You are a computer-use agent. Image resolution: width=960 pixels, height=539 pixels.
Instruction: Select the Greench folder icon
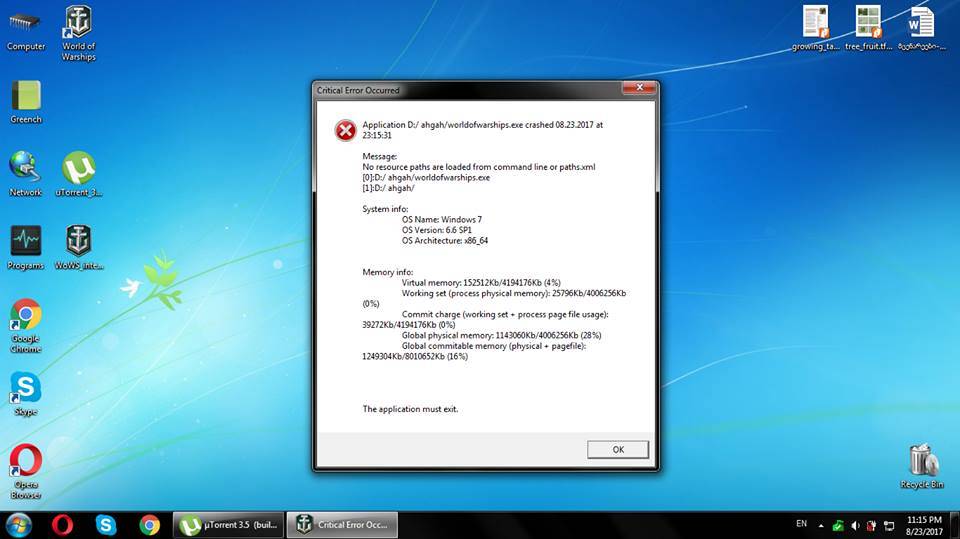[26, 102]
